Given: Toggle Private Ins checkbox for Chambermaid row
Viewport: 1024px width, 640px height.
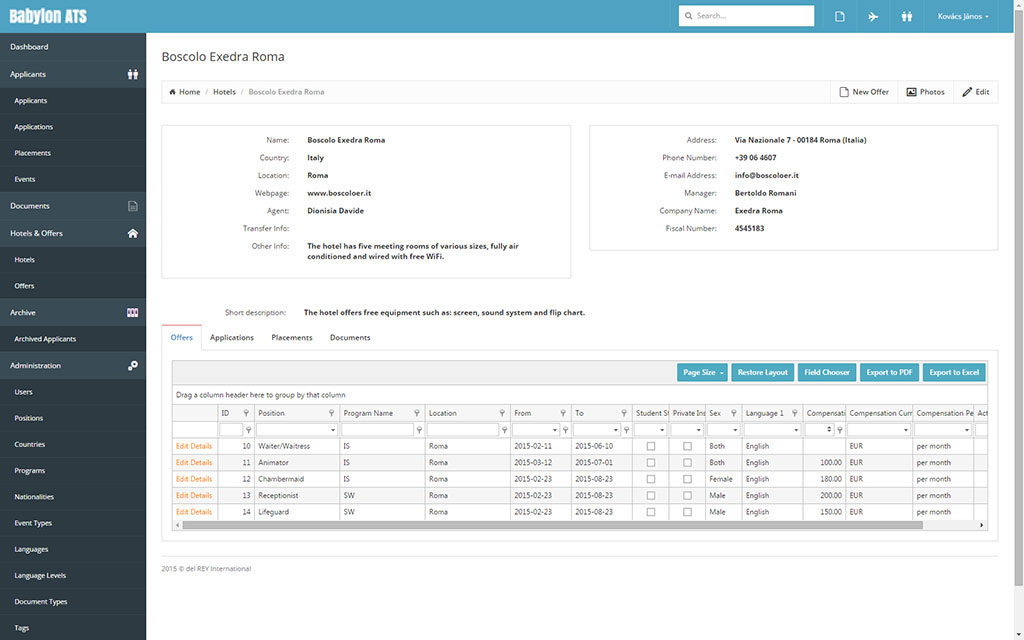Looking at the screenshot, I should [687, 479].
